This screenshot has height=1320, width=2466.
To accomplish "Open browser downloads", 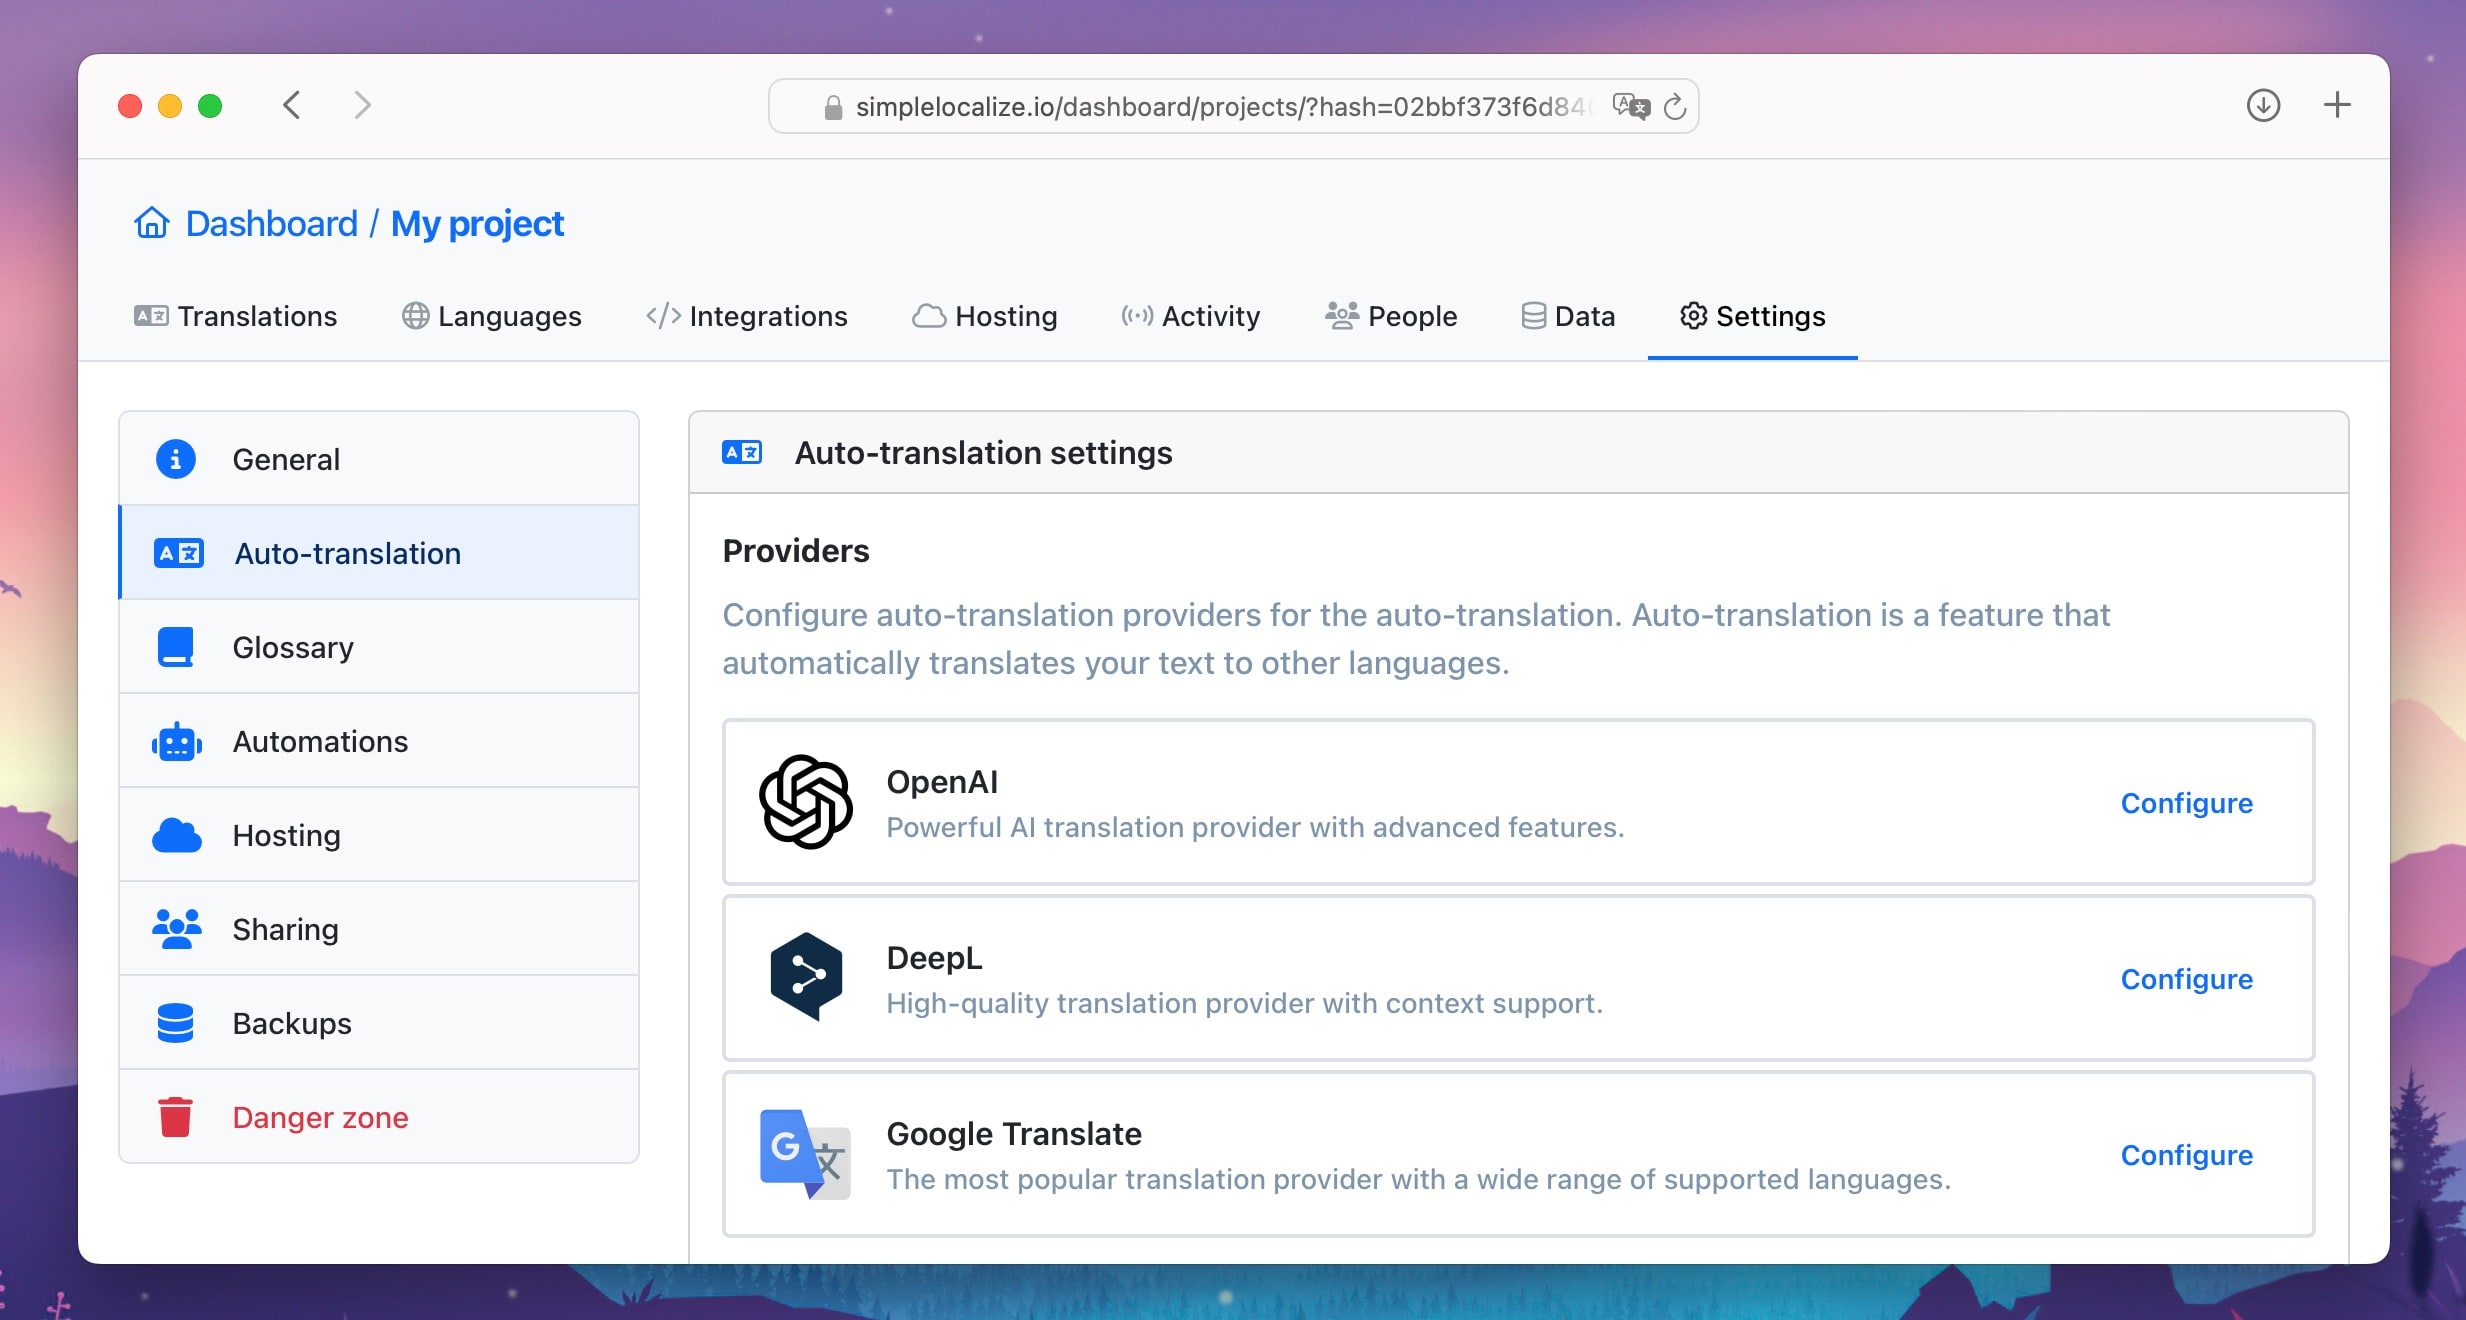I will (2263, 105).
